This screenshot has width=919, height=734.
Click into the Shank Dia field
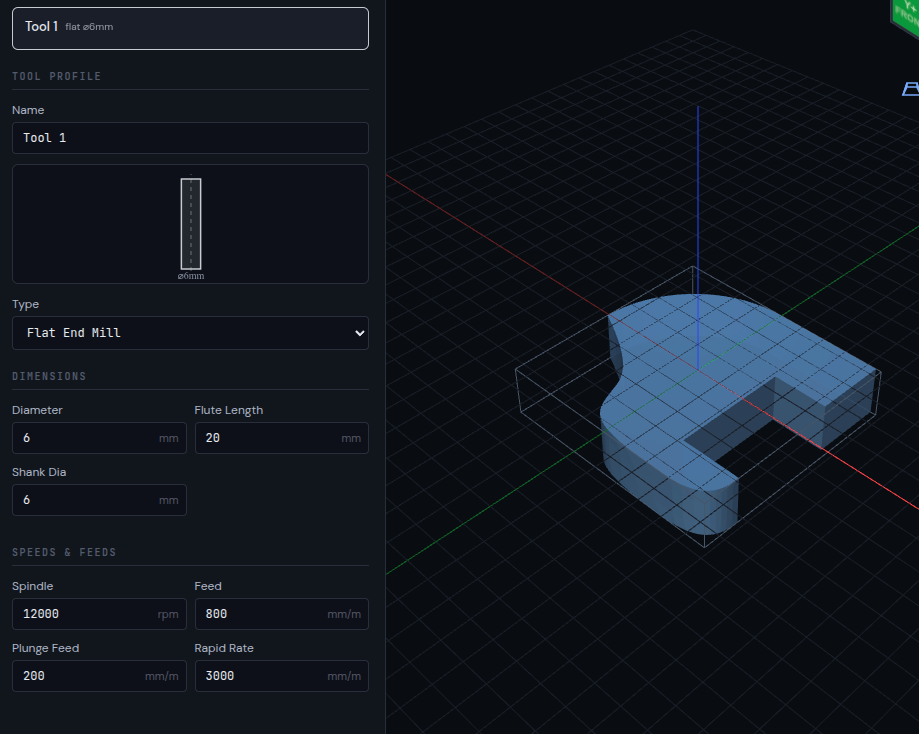pos(85,500)
